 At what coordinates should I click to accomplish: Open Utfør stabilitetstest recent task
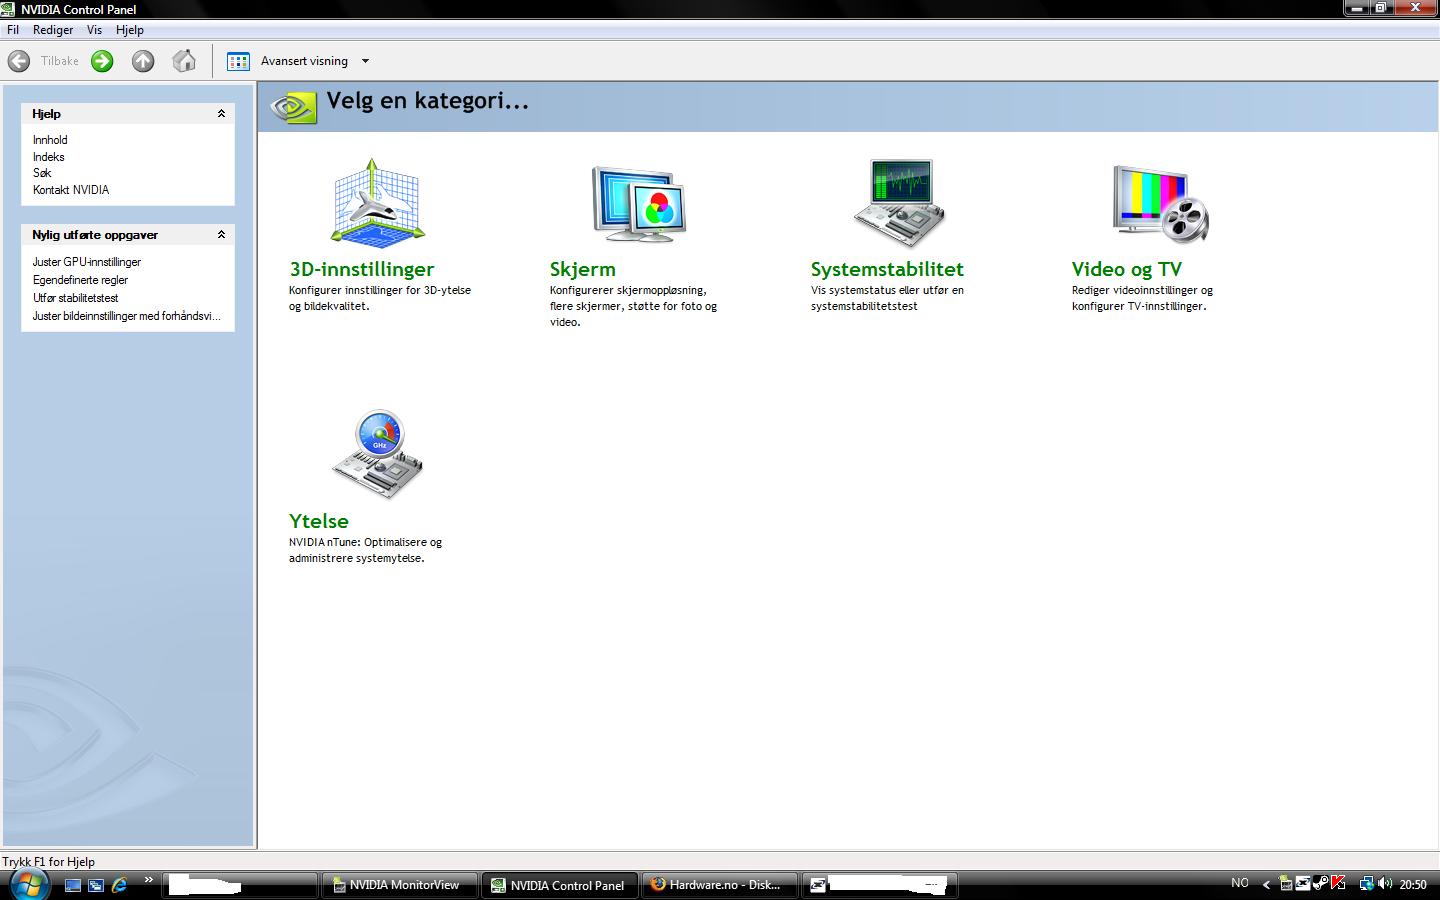pyautogui.click(x=76, y=298)
